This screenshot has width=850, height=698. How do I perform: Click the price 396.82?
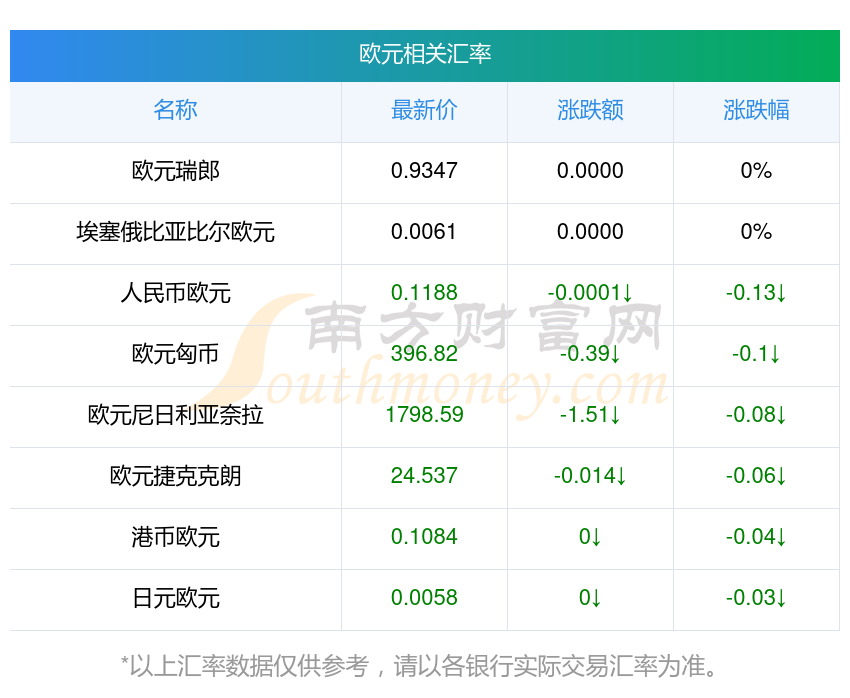pos(424,354)
